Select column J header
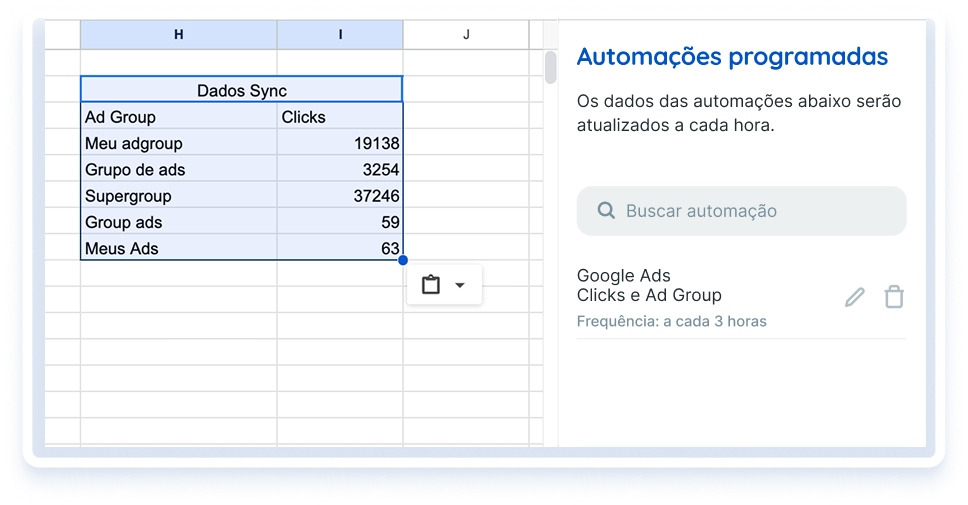Image resolution: width=968 pixels, height=505 pixels. click(x=466, y=35)
